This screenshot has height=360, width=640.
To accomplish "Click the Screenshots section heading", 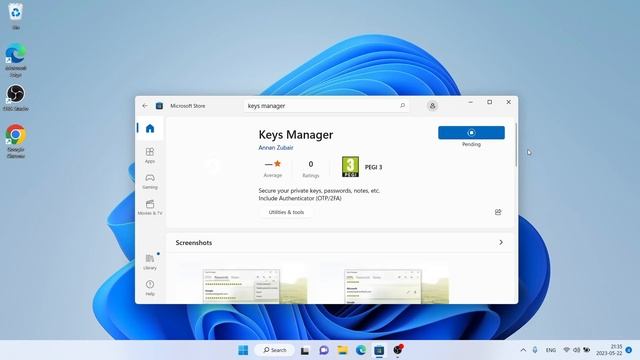I will pos(194,242).
